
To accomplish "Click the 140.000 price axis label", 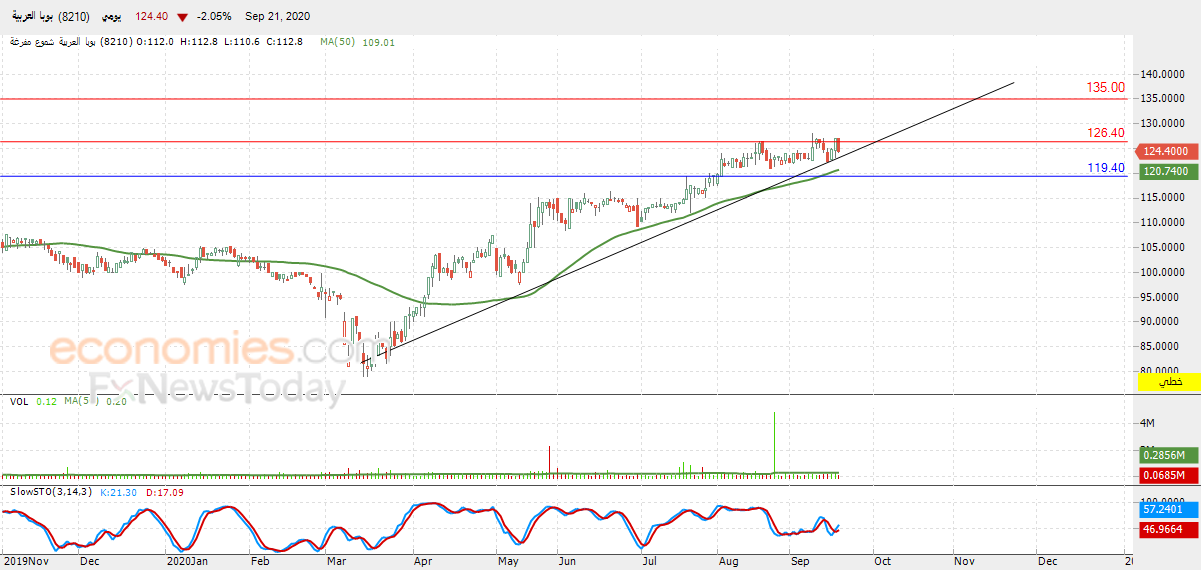I will pyautogui.click(x=1165, y=74).
